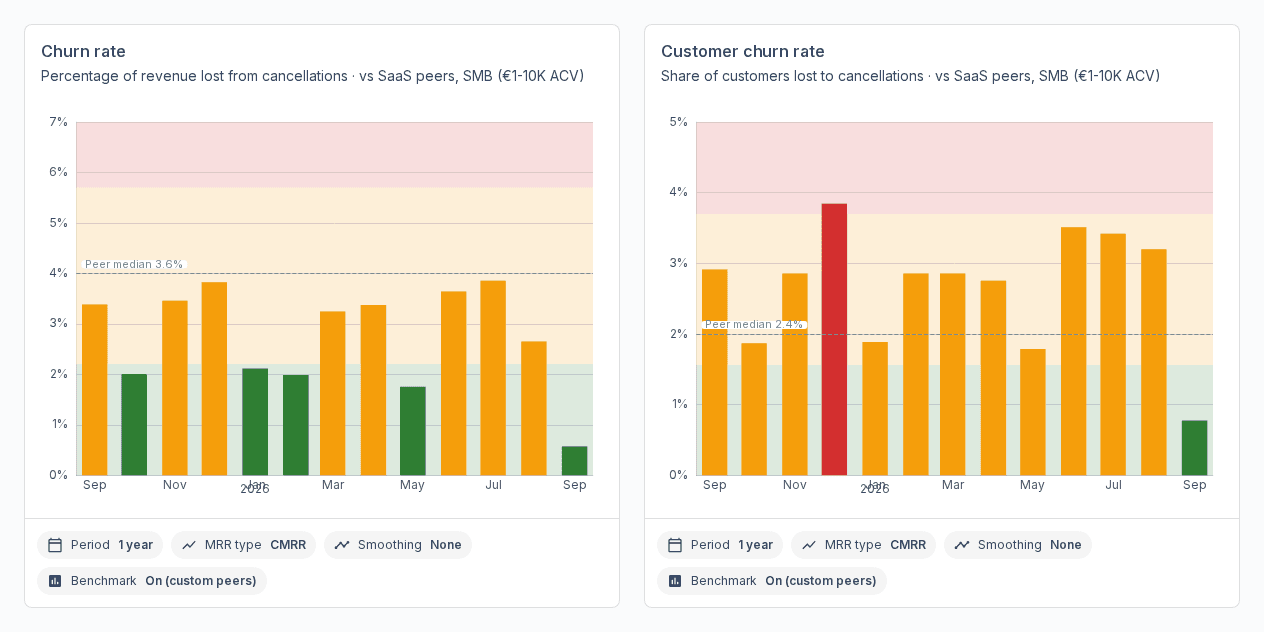Select the orange first Sep bar in Churn rate chart
The width and height of the screenshot is (1264, 632).
95,390
